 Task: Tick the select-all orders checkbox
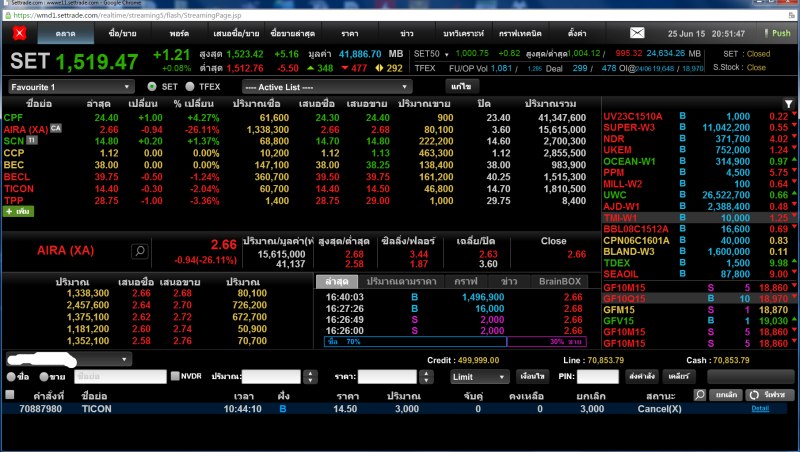(x=10, y=394)
